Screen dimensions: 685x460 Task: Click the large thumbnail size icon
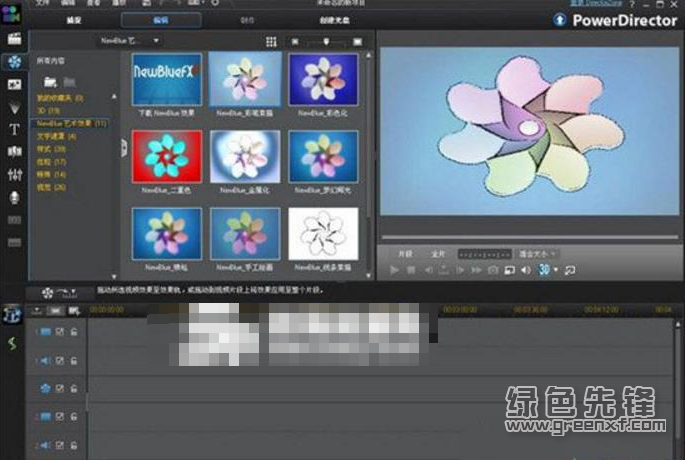pyautogui.click(x=357, y=42)
